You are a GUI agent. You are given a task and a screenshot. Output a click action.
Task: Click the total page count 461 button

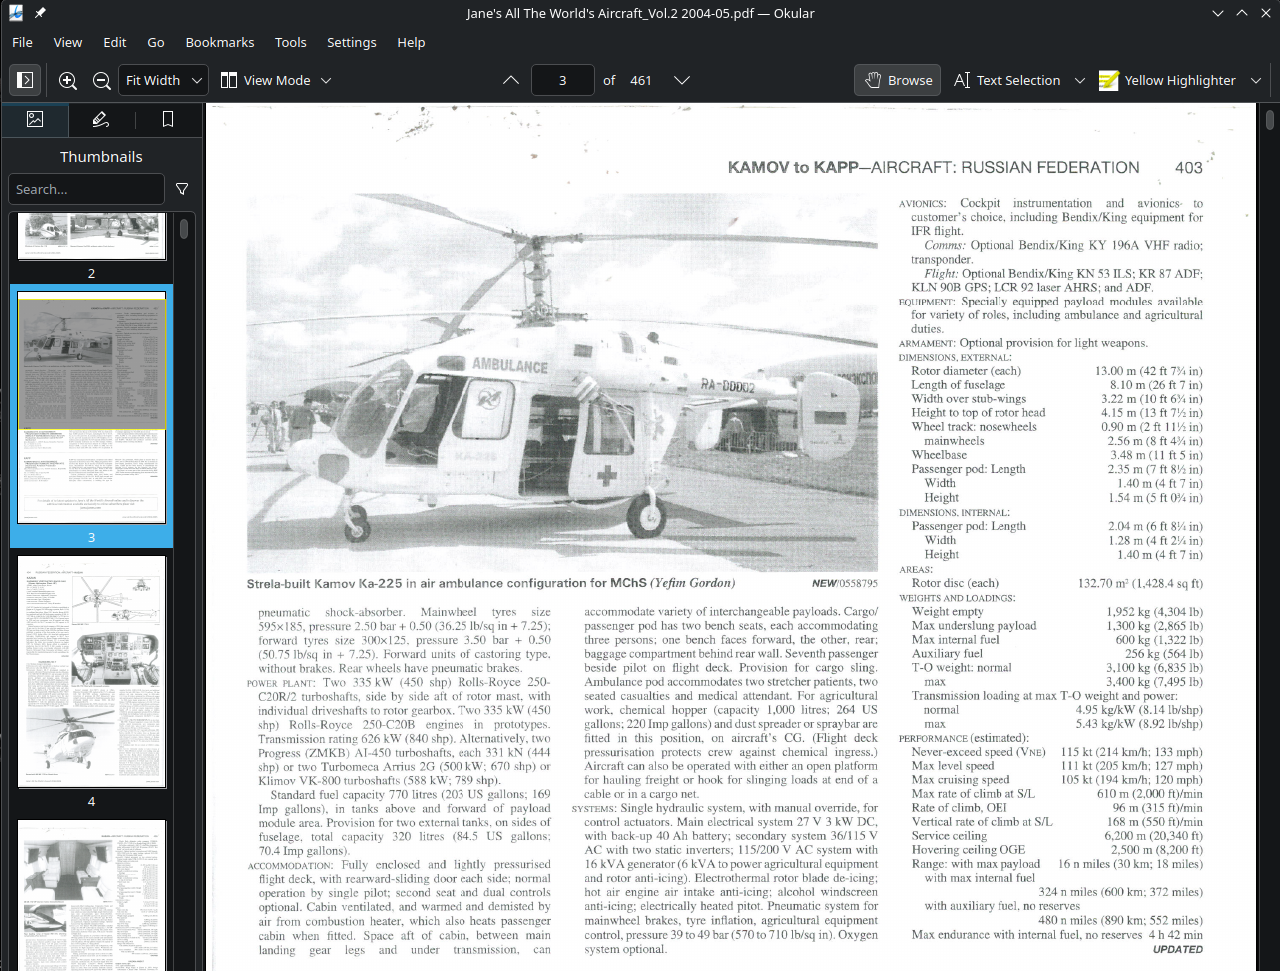coord(640,80)
